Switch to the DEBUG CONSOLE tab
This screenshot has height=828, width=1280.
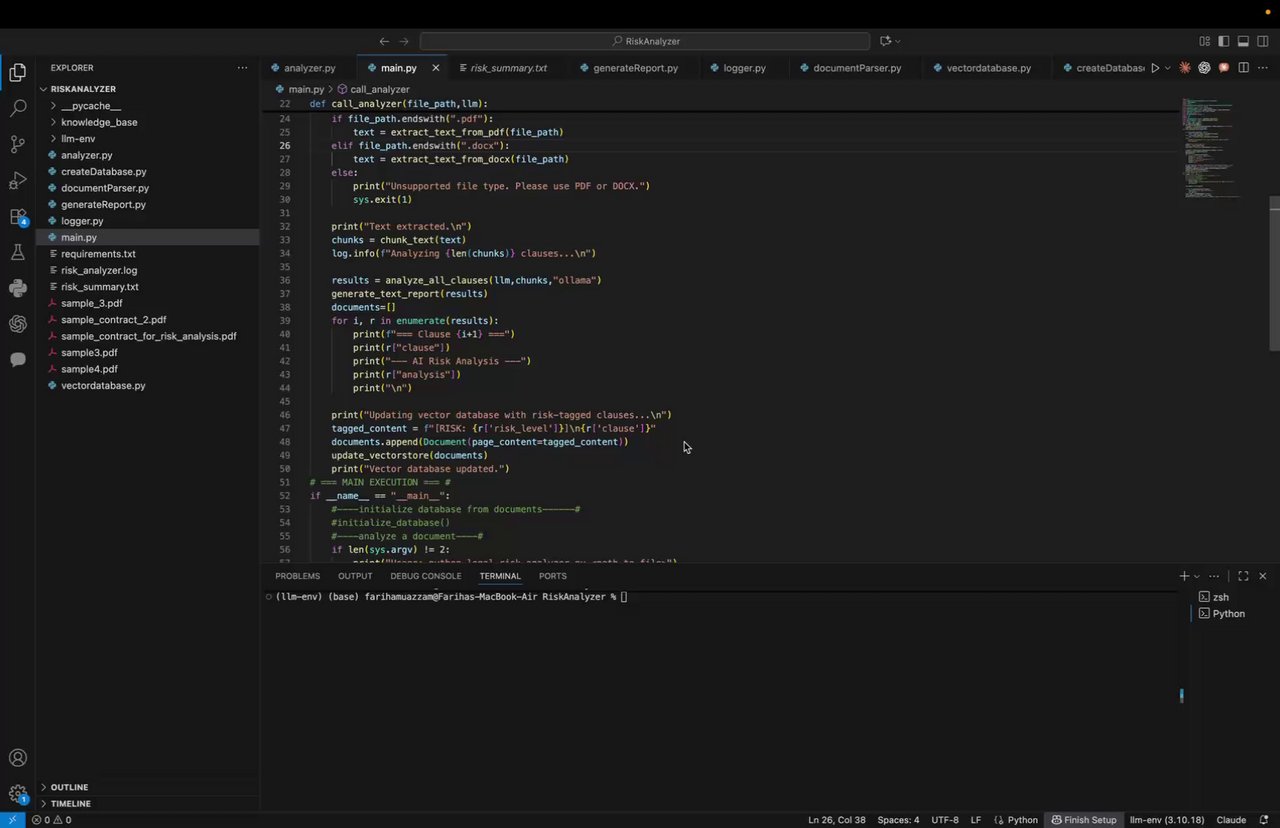click(x=426, y=576)
